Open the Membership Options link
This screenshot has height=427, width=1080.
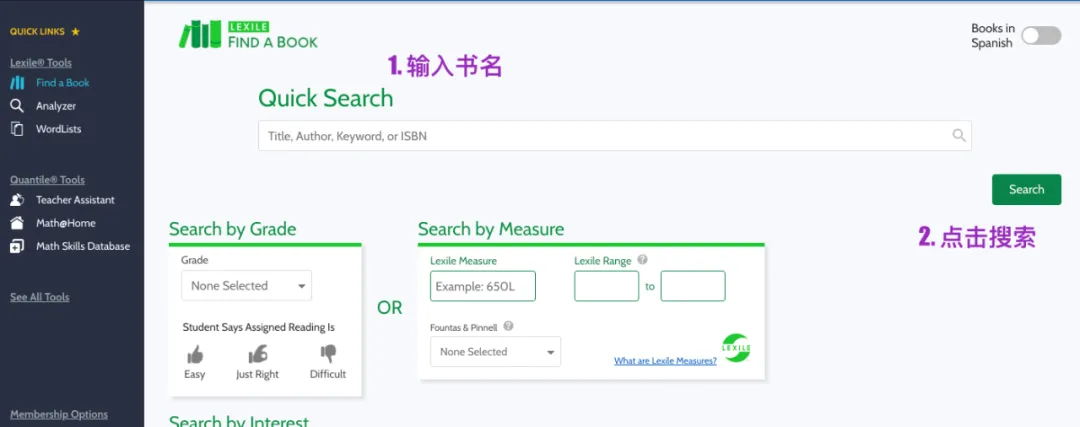pos(59,414)
